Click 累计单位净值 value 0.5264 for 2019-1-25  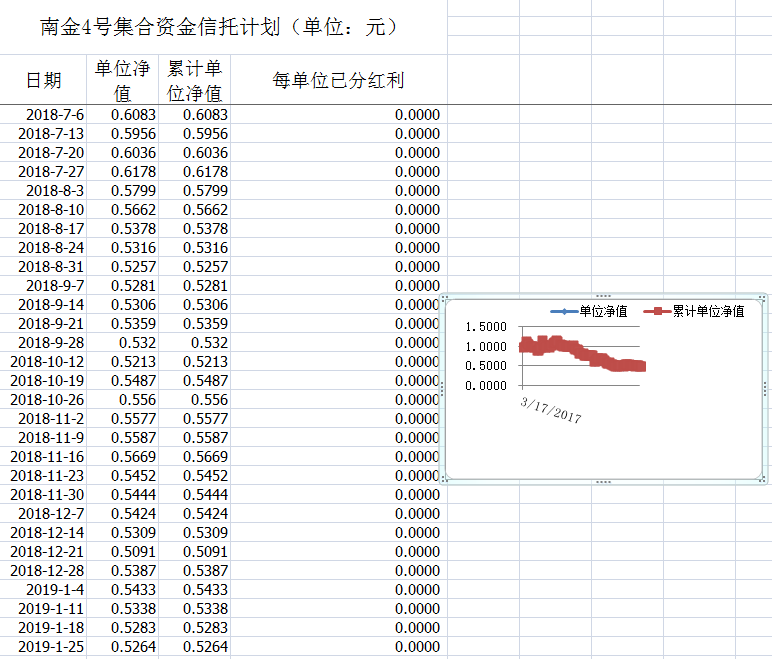pos(194,647)
